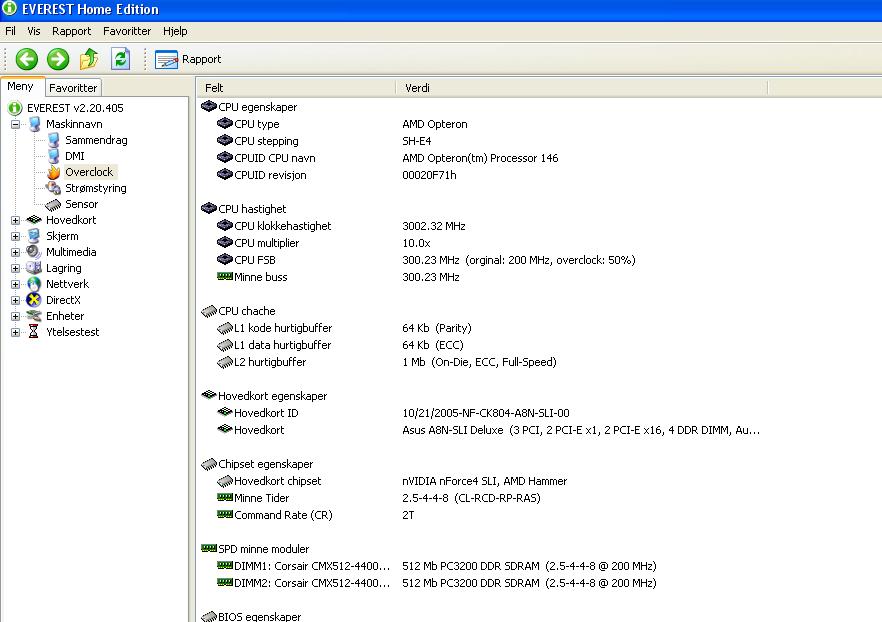Open the Sensor chip icon
This screenshot has width=882, height=622.
tap(53, 204)
